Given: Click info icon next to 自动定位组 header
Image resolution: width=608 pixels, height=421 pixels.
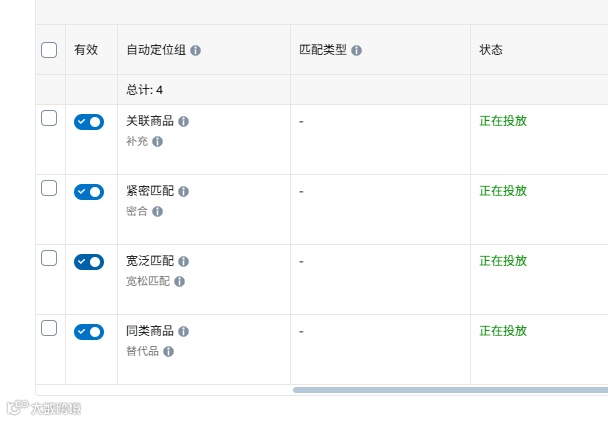Looking at the screenshot, I should click(x=196, y=50).
